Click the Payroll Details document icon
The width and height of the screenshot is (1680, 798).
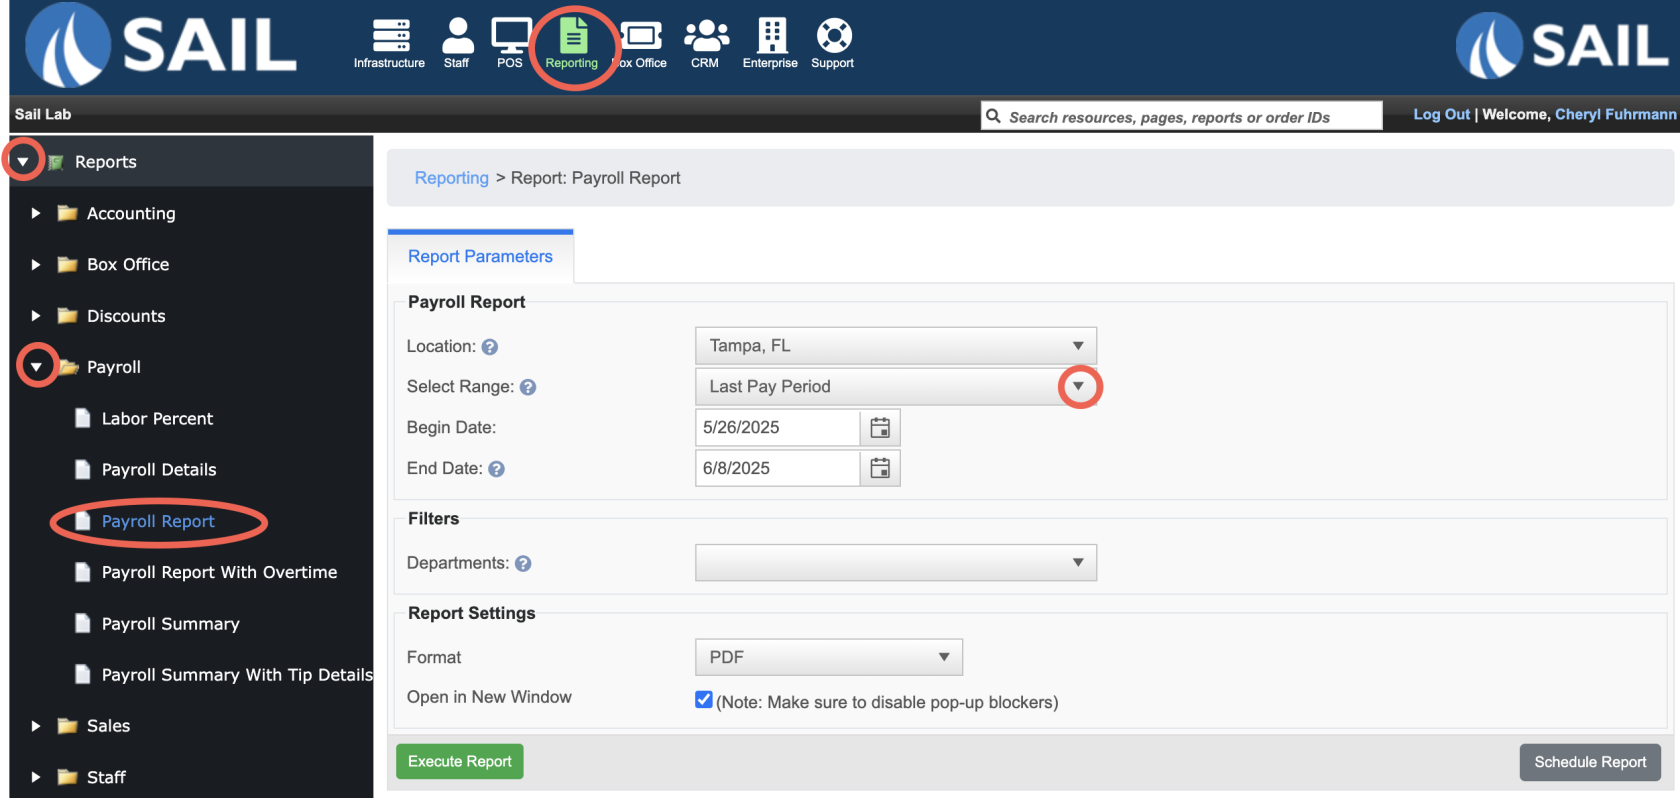point(83,469)
